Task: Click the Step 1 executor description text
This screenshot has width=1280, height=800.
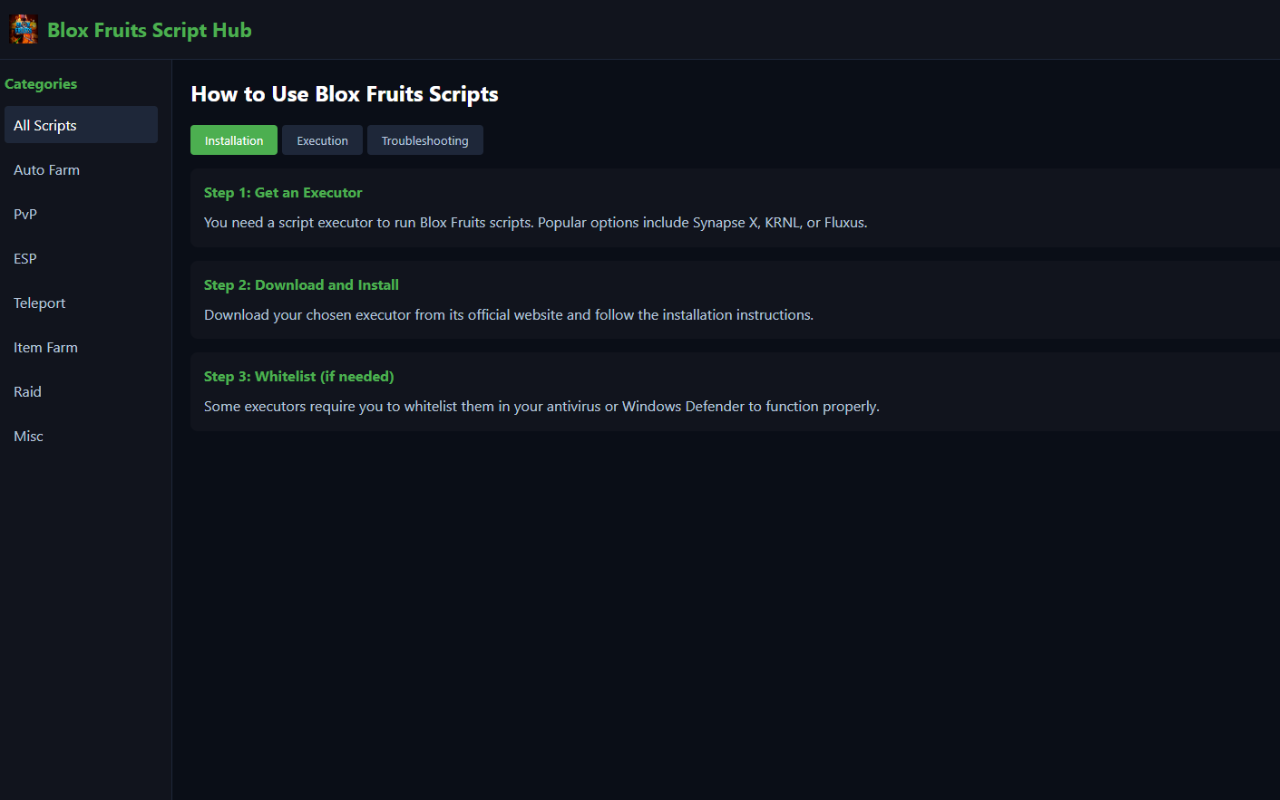Action: coord(535,222)
